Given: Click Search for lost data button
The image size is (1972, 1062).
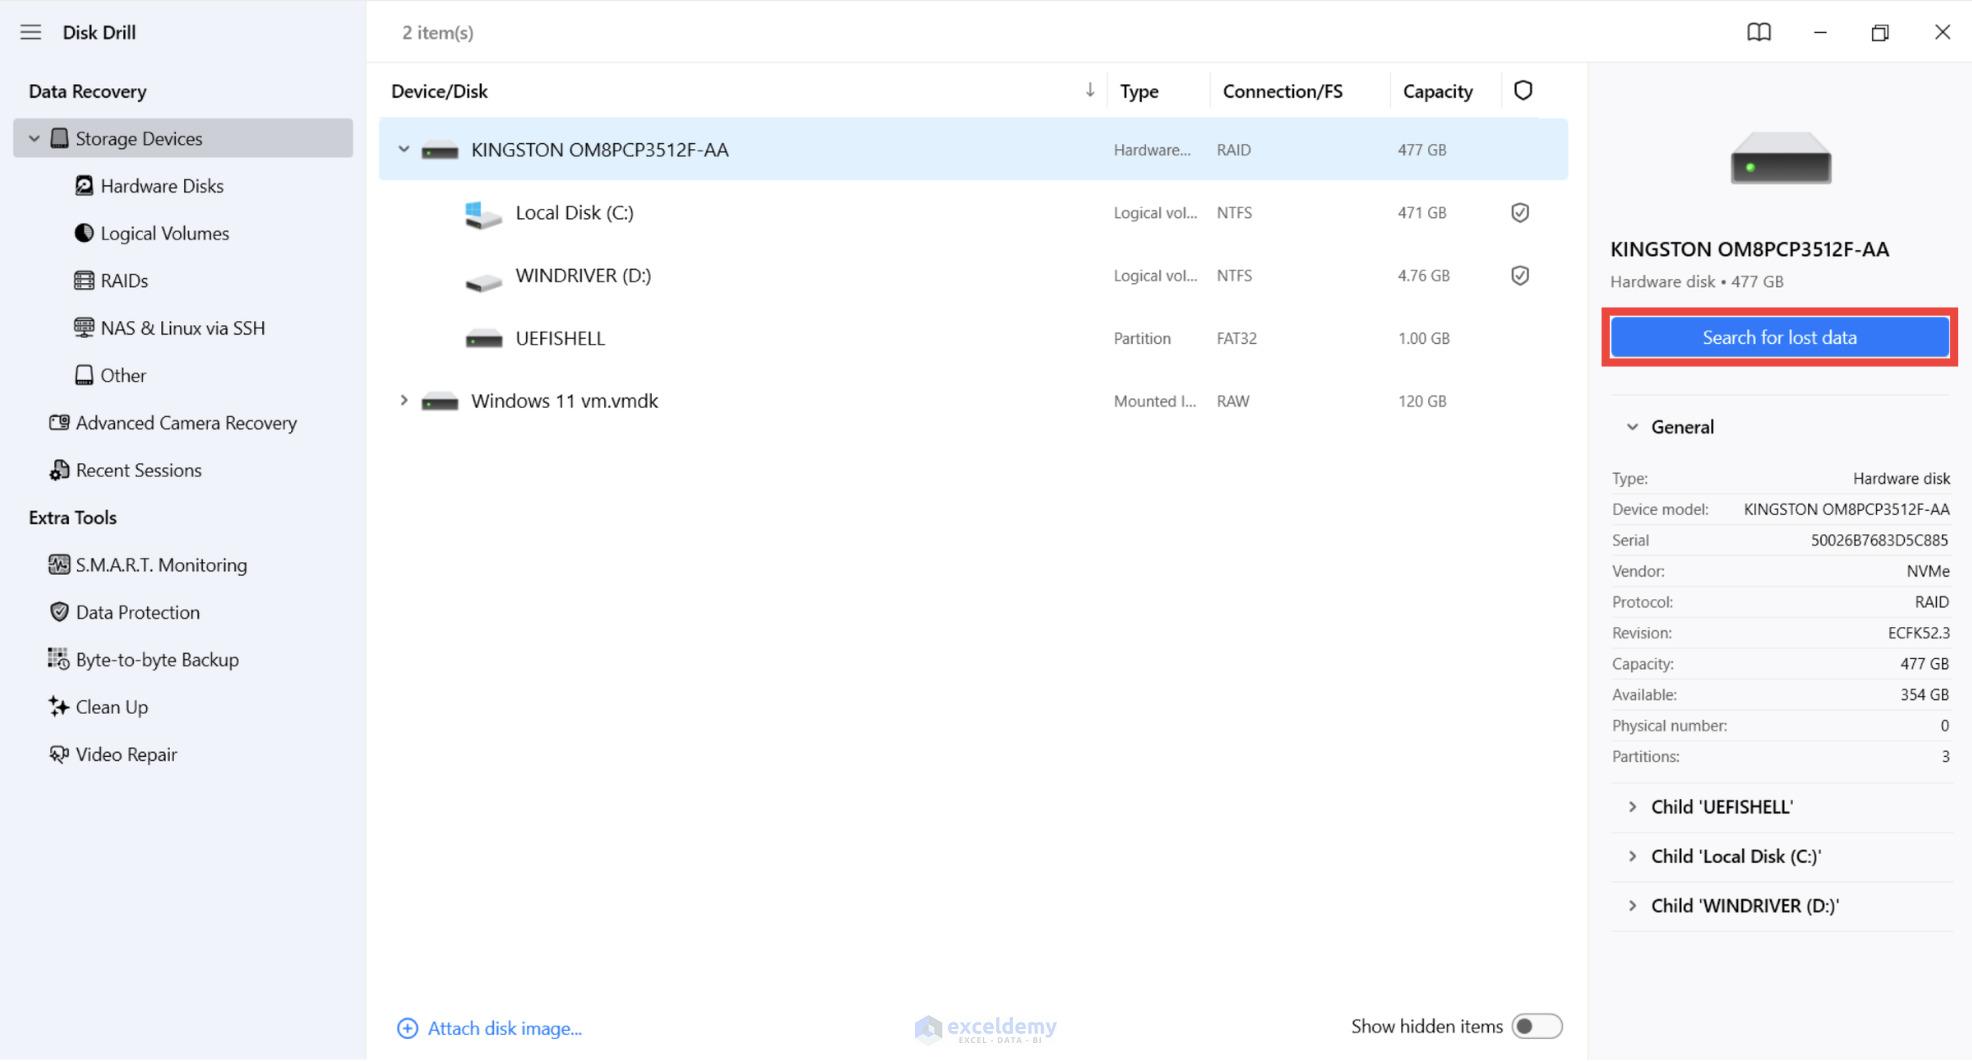Looking at the screenshot, I should [1779, 338].
